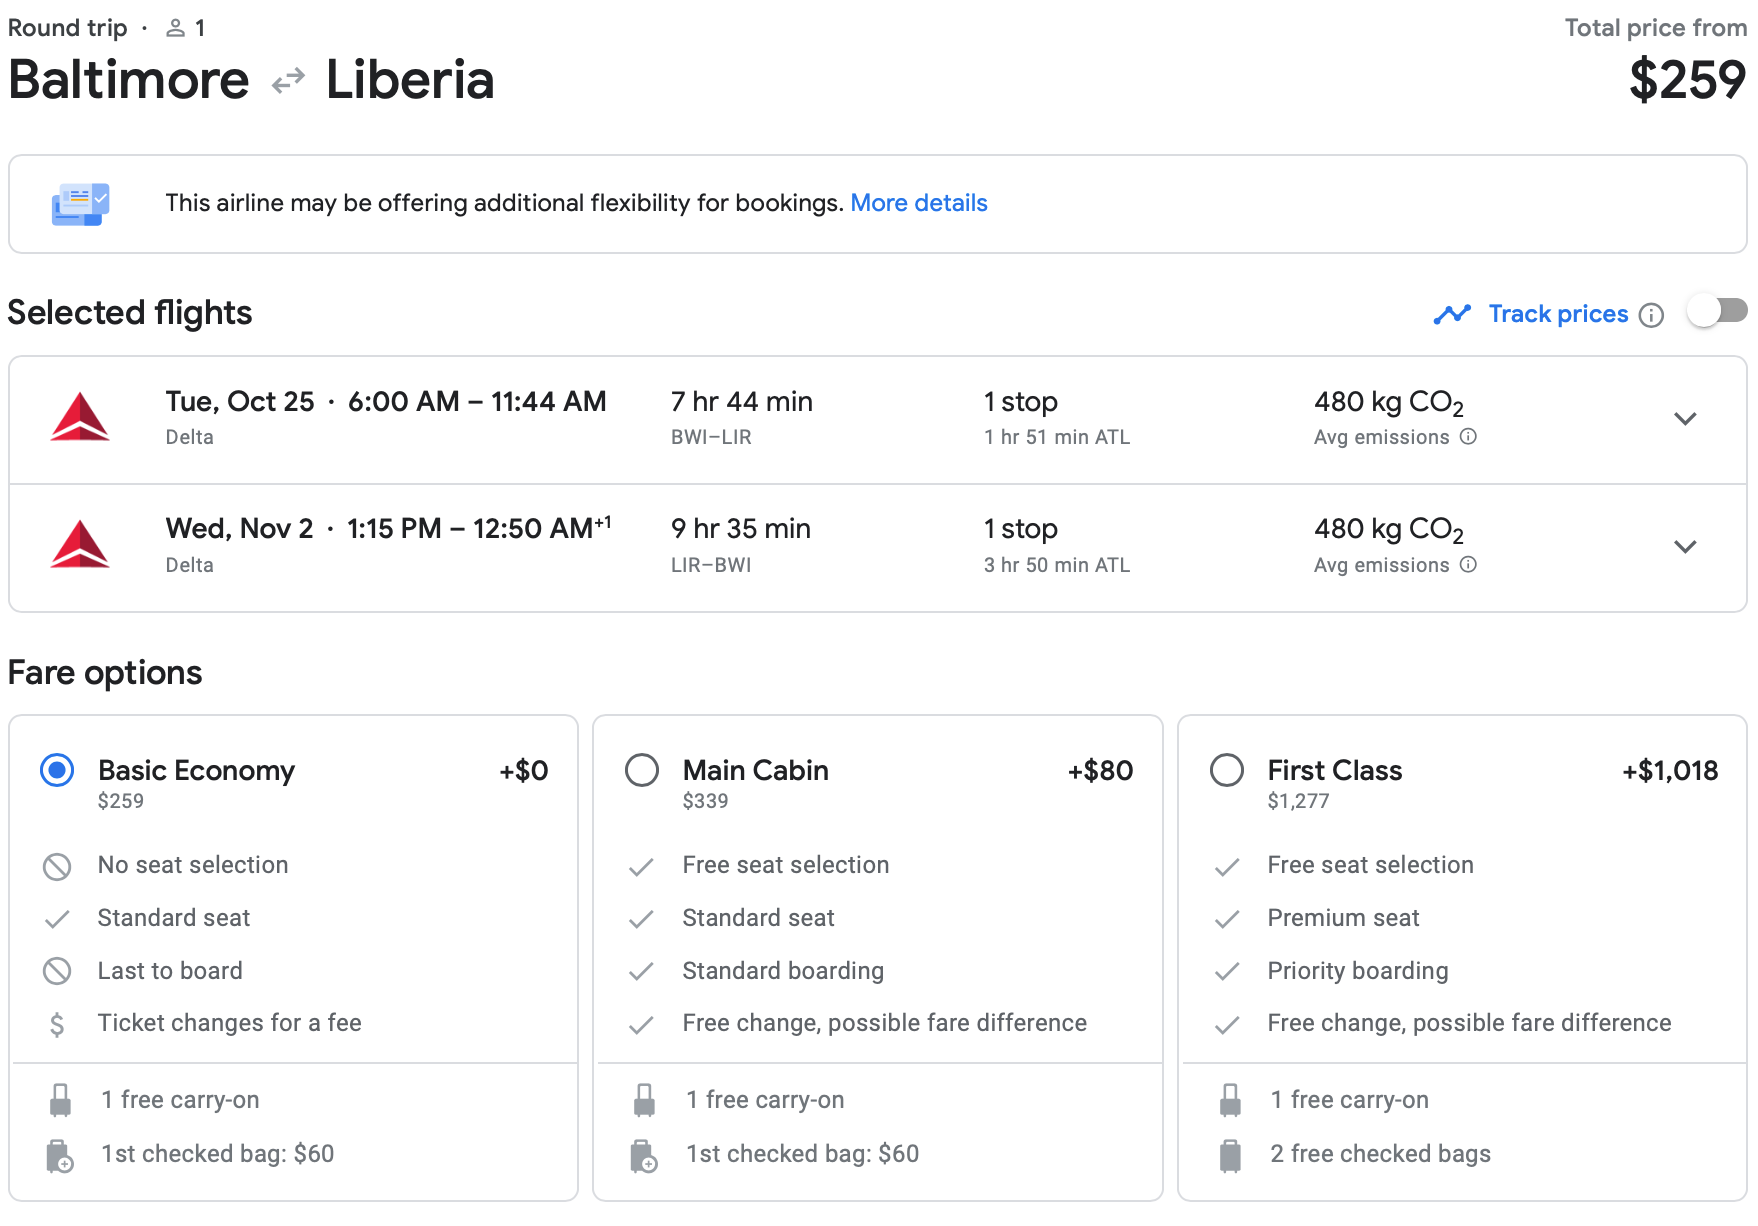
Task: Click the info icon next to Track prices
Action: coord(1652,314)
